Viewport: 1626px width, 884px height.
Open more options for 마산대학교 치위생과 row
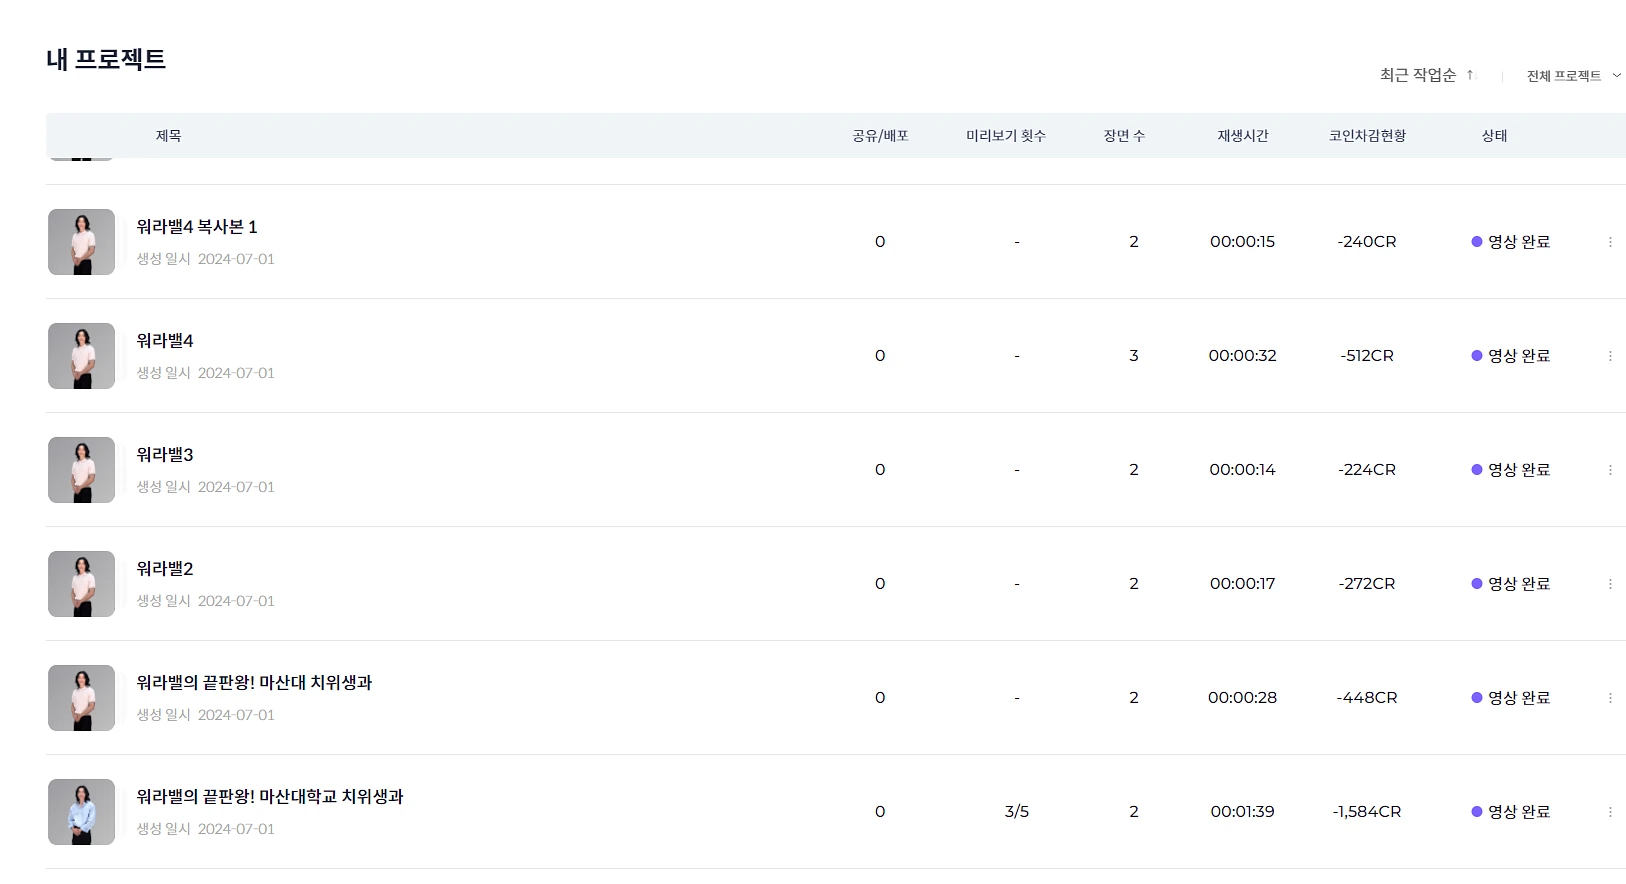pyautogui.click(x=1610, y=812)
